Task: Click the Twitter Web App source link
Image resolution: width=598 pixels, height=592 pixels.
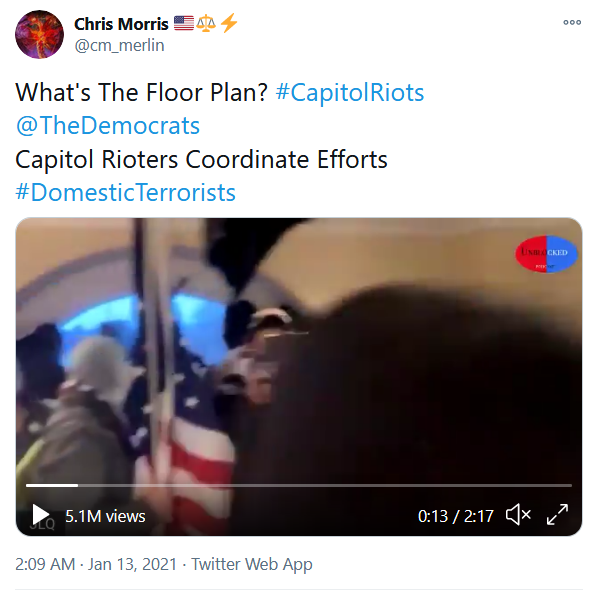Action: point(252,564)
